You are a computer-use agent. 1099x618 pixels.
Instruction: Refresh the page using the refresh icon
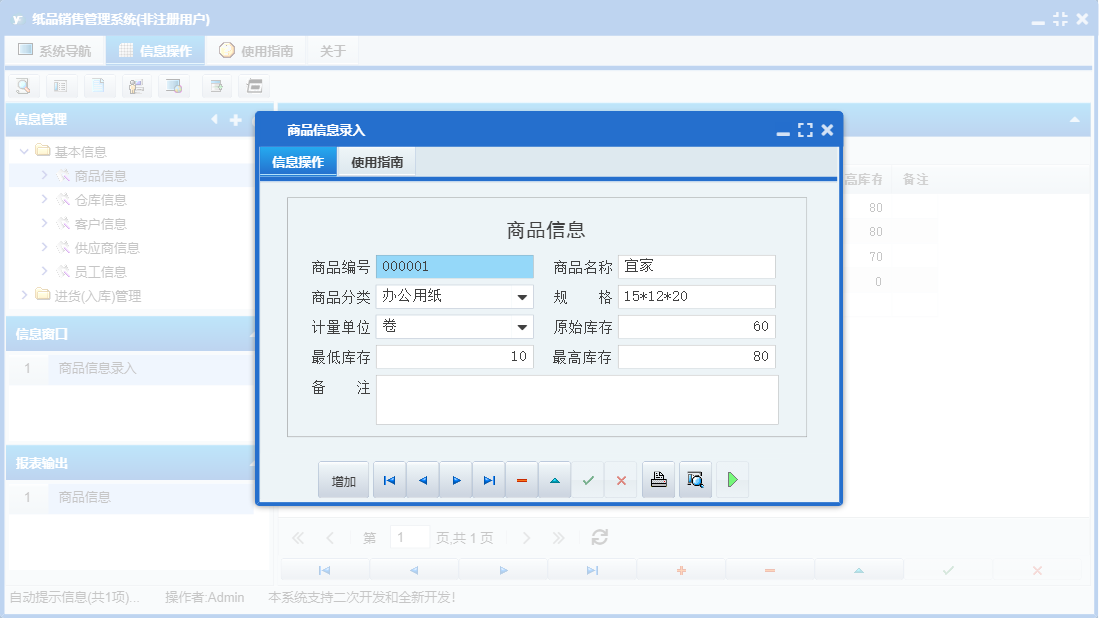coord(599,537)
